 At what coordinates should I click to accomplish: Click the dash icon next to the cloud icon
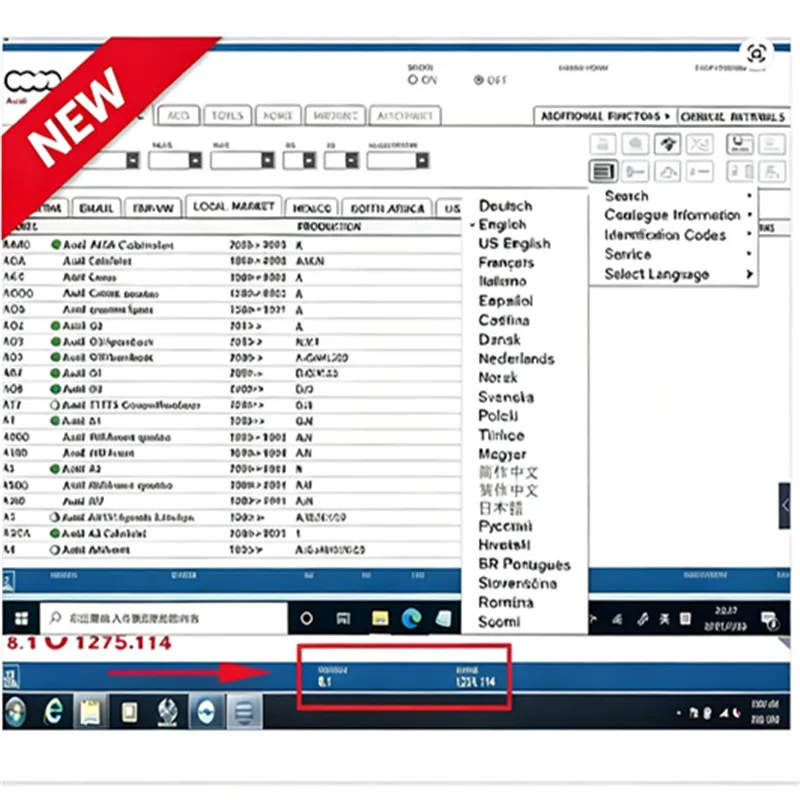[699, 172]
